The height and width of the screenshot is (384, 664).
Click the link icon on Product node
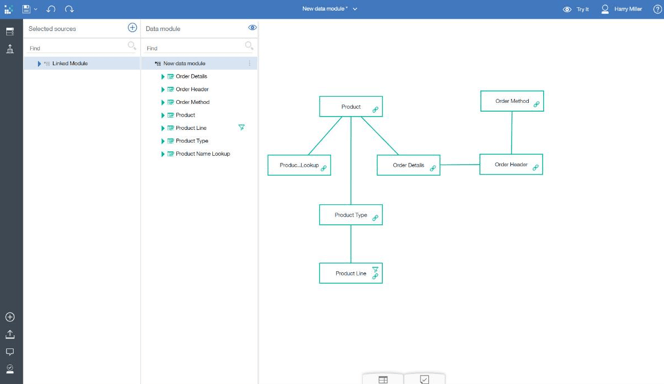click(375, 110)
